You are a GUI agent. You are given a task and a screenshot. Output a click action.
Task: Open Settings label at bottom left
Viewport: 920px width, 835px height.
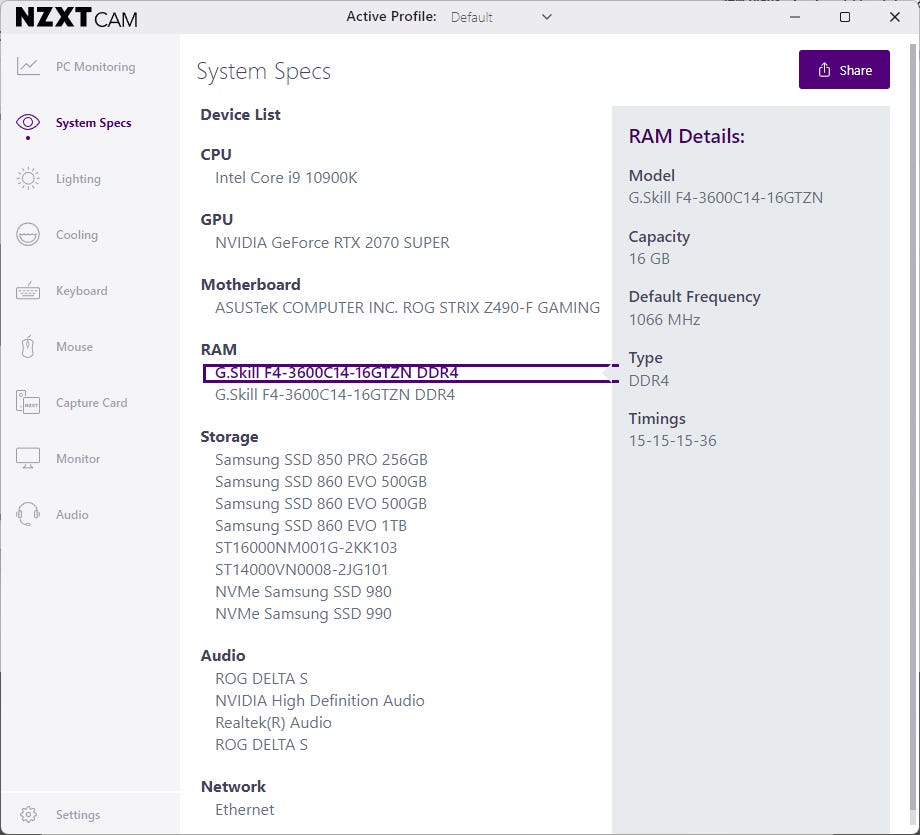click(78, 814)
